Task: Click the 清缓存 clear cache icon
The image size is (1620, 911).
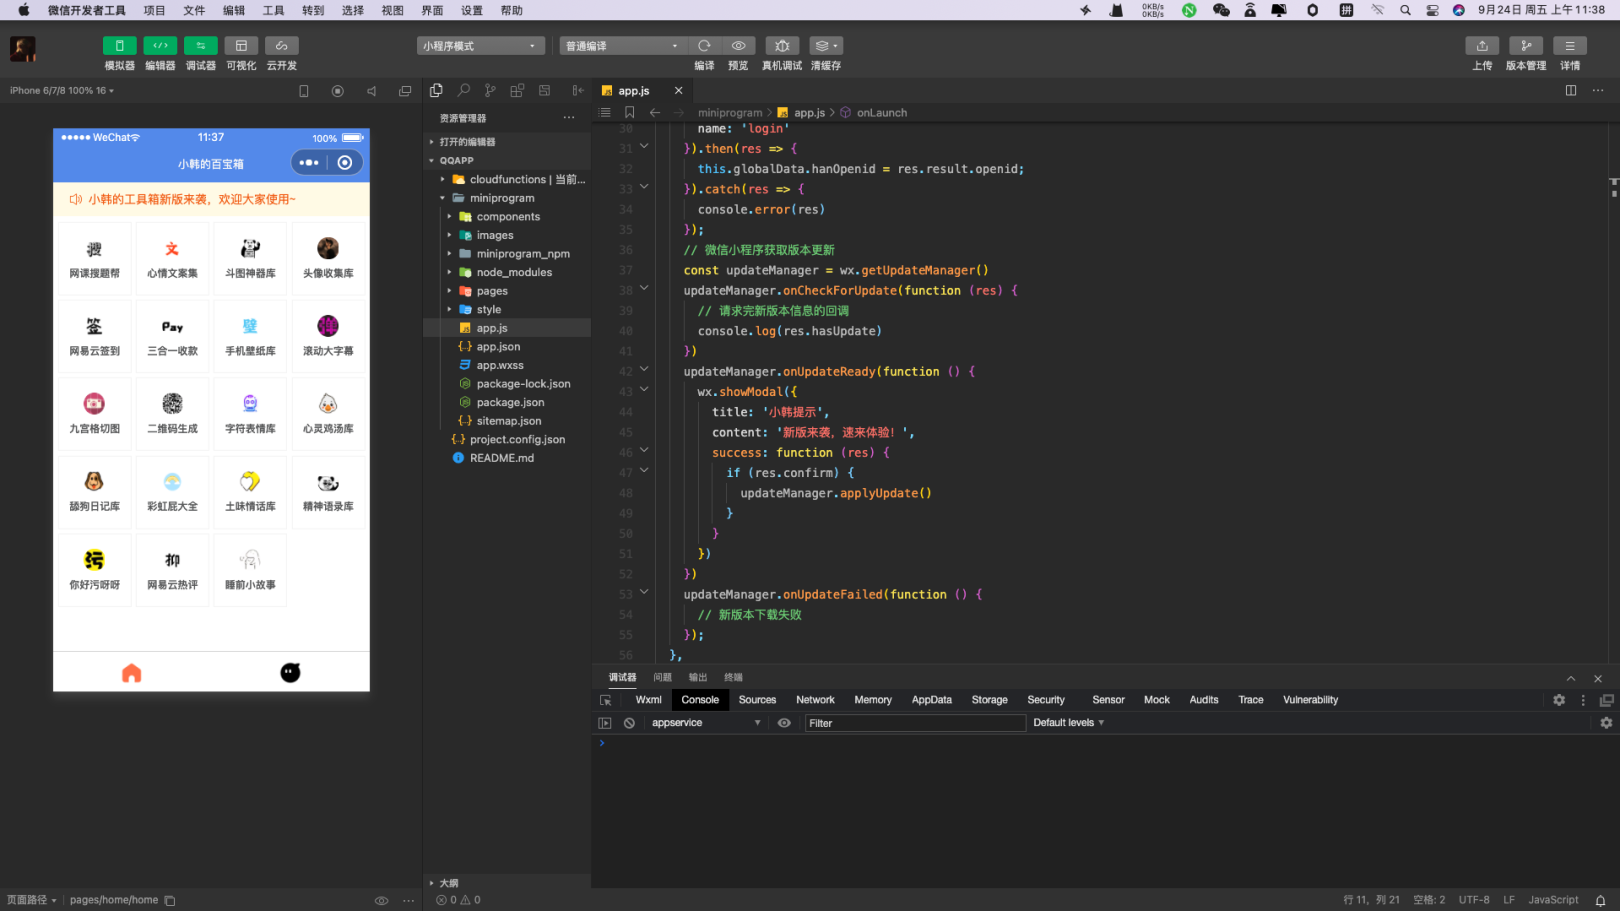Action: (825, 46)
